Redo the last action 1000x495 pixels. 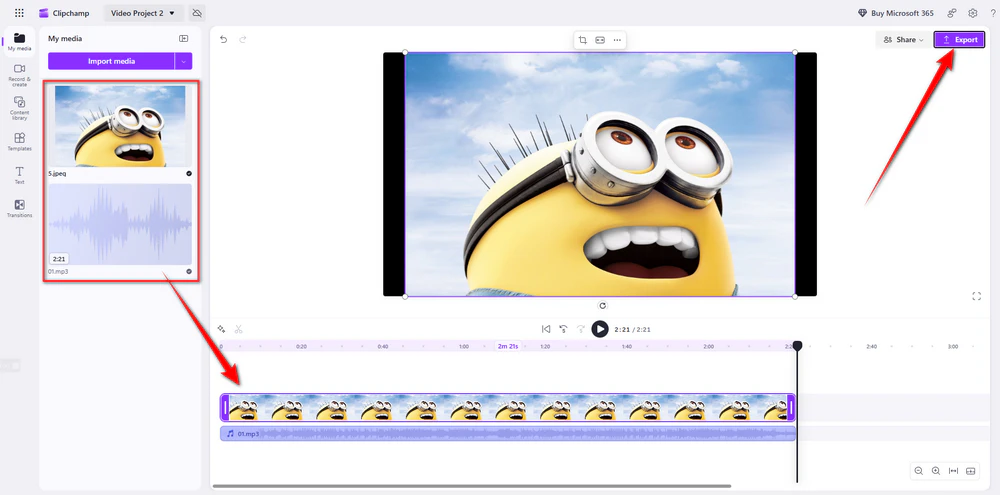(242, 40)
